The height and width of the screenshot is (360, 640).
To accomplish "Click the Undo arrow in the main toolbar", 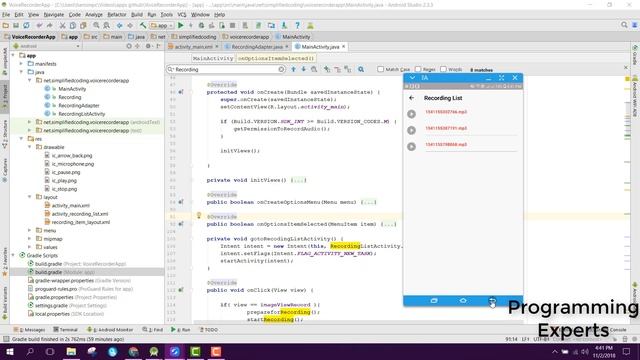I will click(x=39, y=25).
